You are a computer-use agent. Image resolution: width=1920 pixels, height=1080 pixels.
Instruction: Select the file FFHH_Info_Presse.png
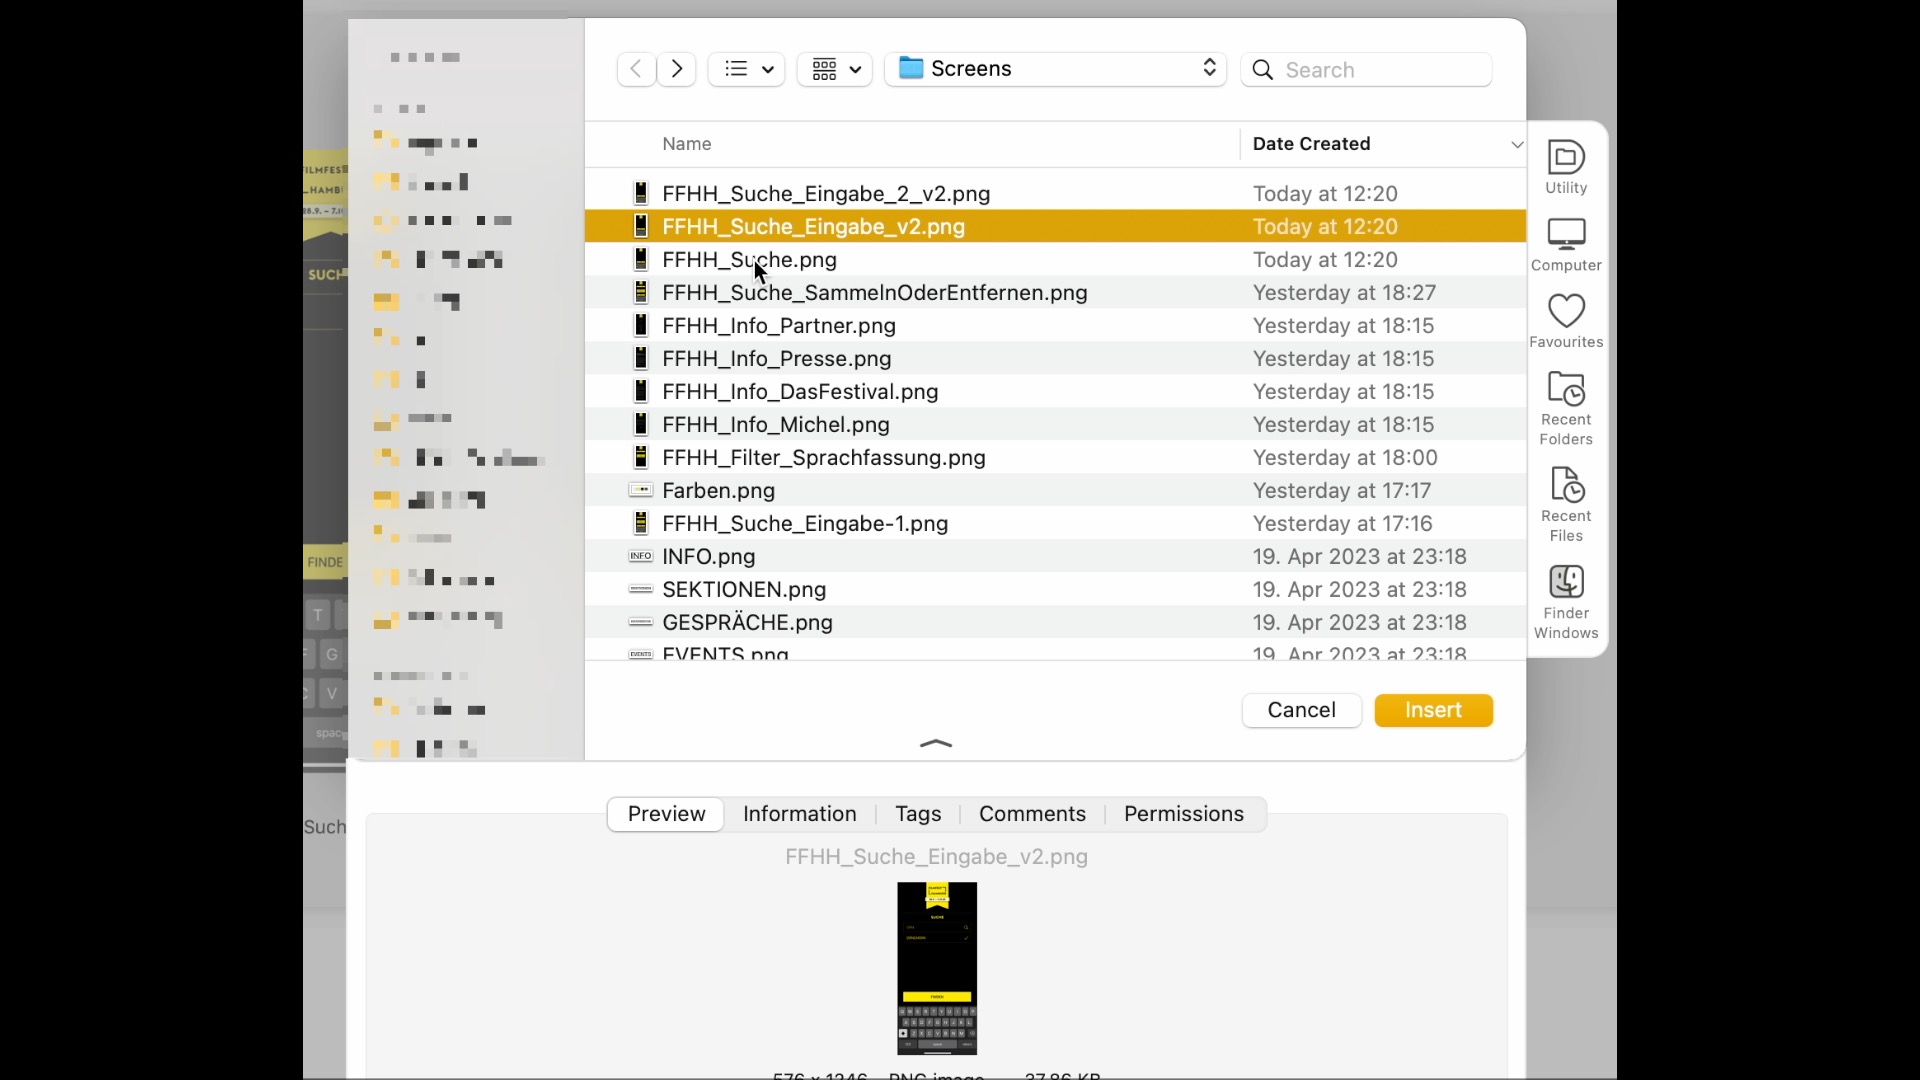pos(776,359)
